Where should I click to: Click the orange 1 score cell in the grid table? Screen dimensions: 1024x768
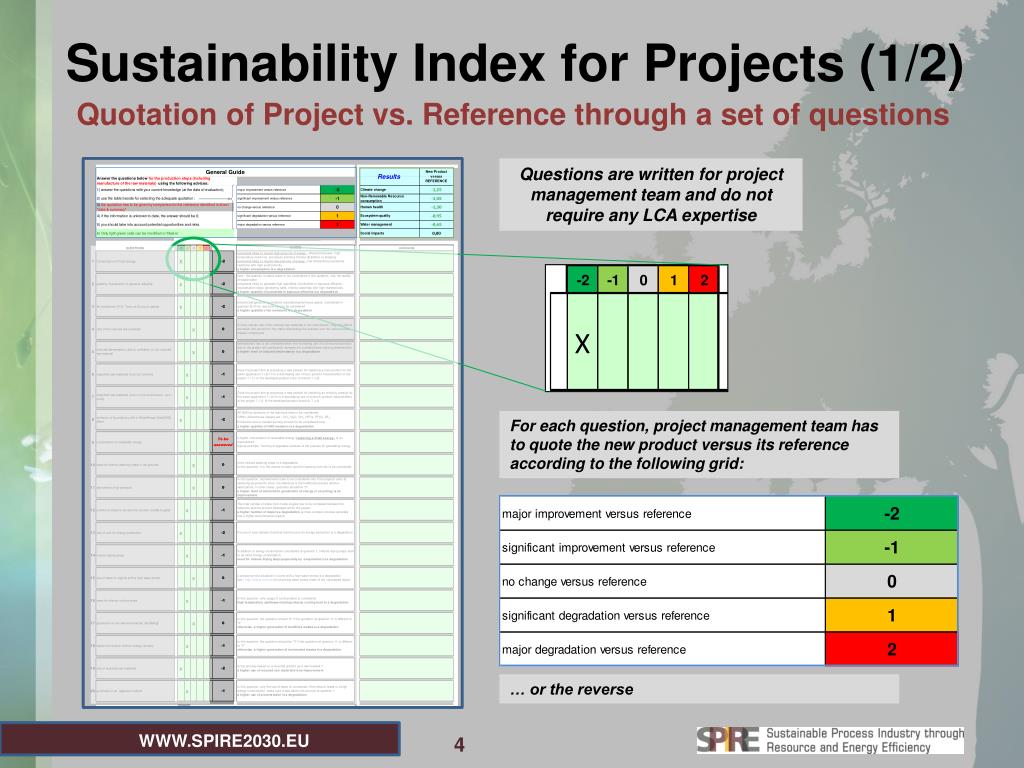(891, 615)
